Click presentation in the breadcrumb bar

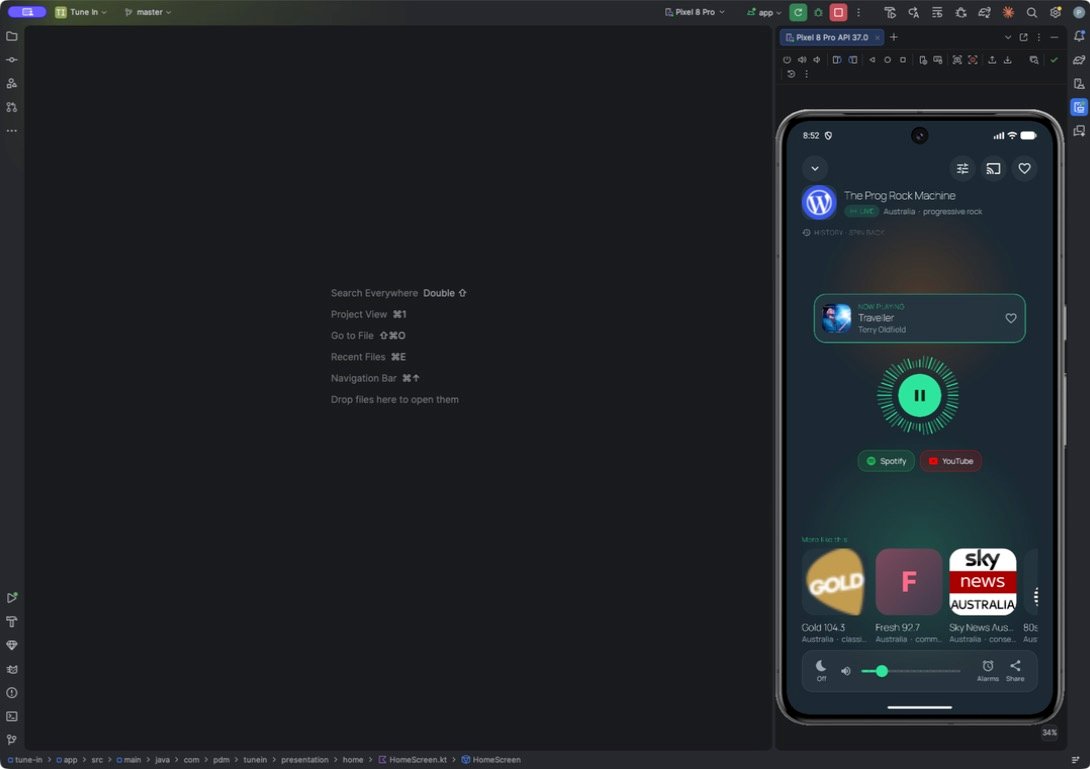click(304, 759)
